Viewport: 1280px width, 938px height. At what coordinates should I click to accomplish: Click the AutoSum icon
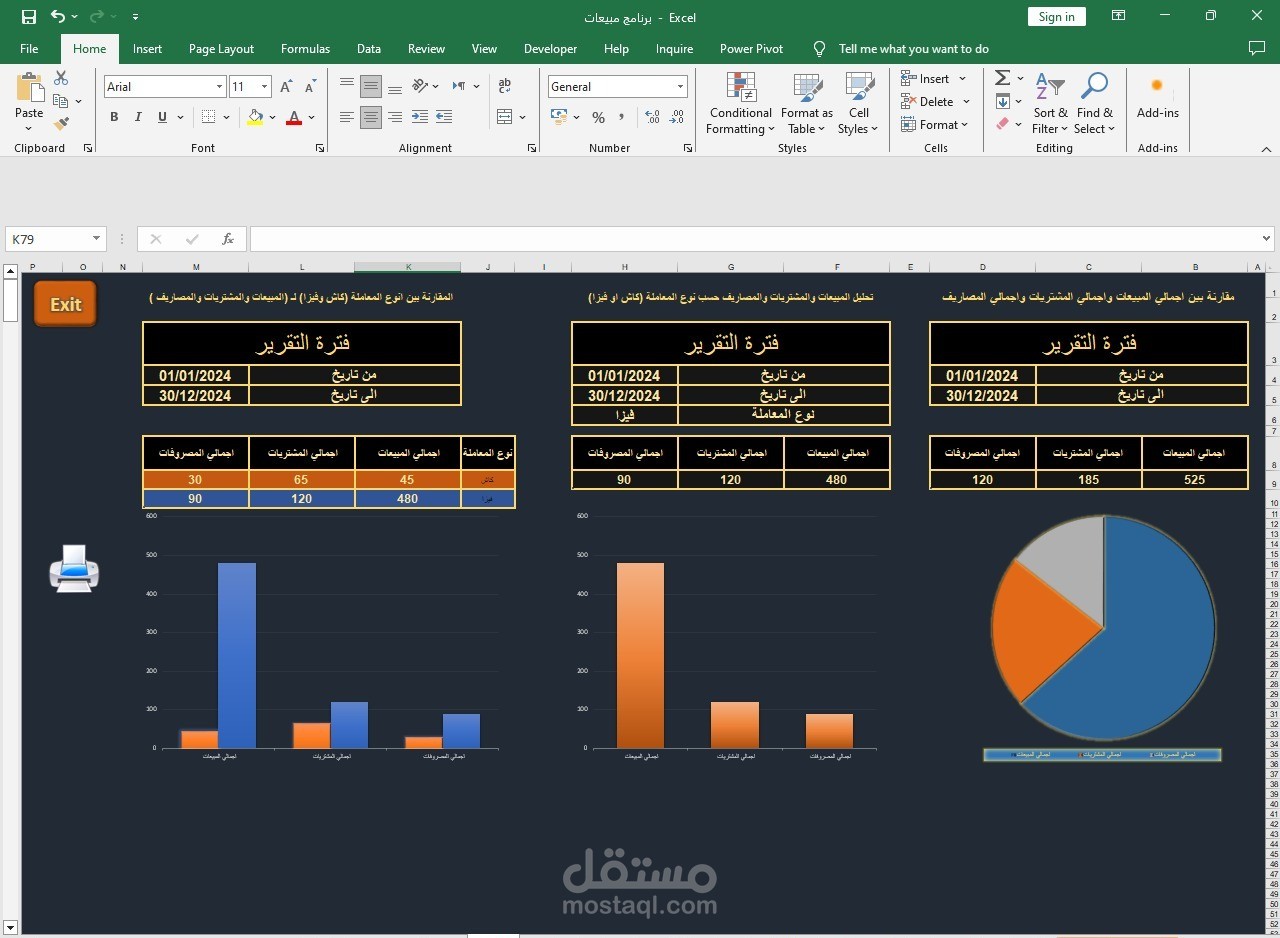(x=1001, y=77)
